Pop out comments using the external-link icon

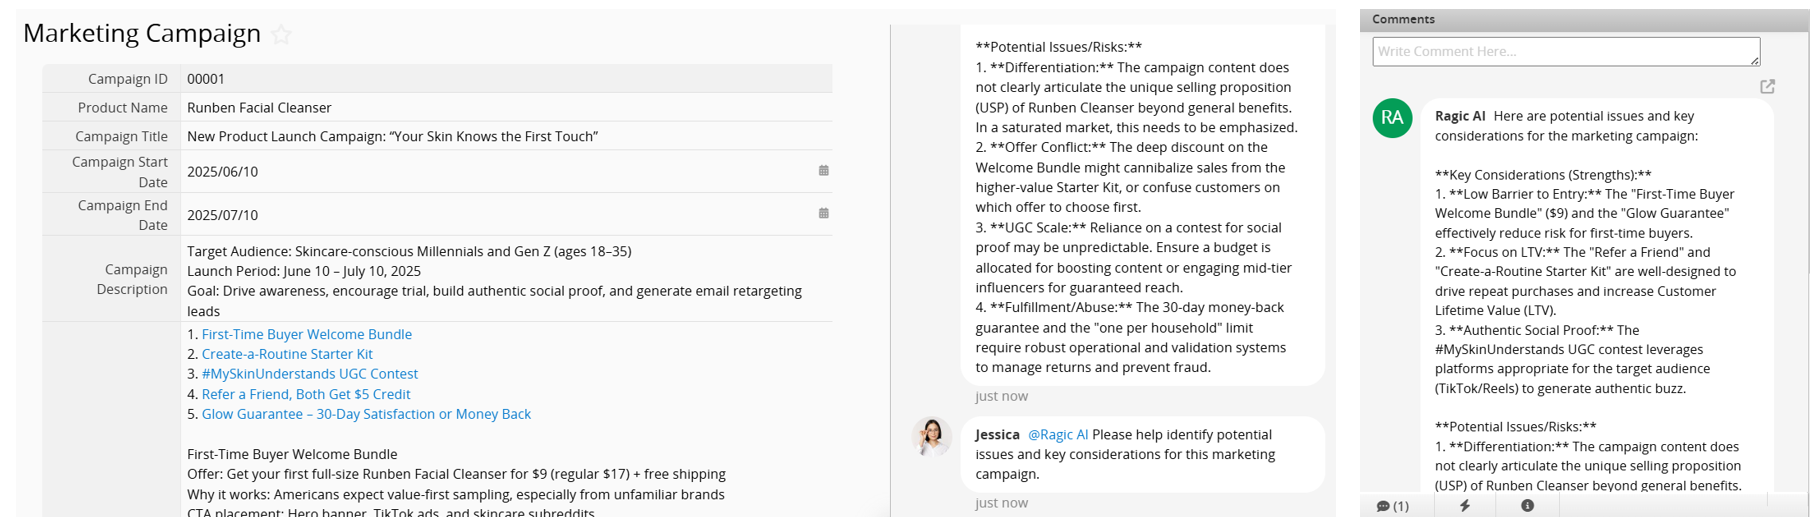tap(1767, 87)
